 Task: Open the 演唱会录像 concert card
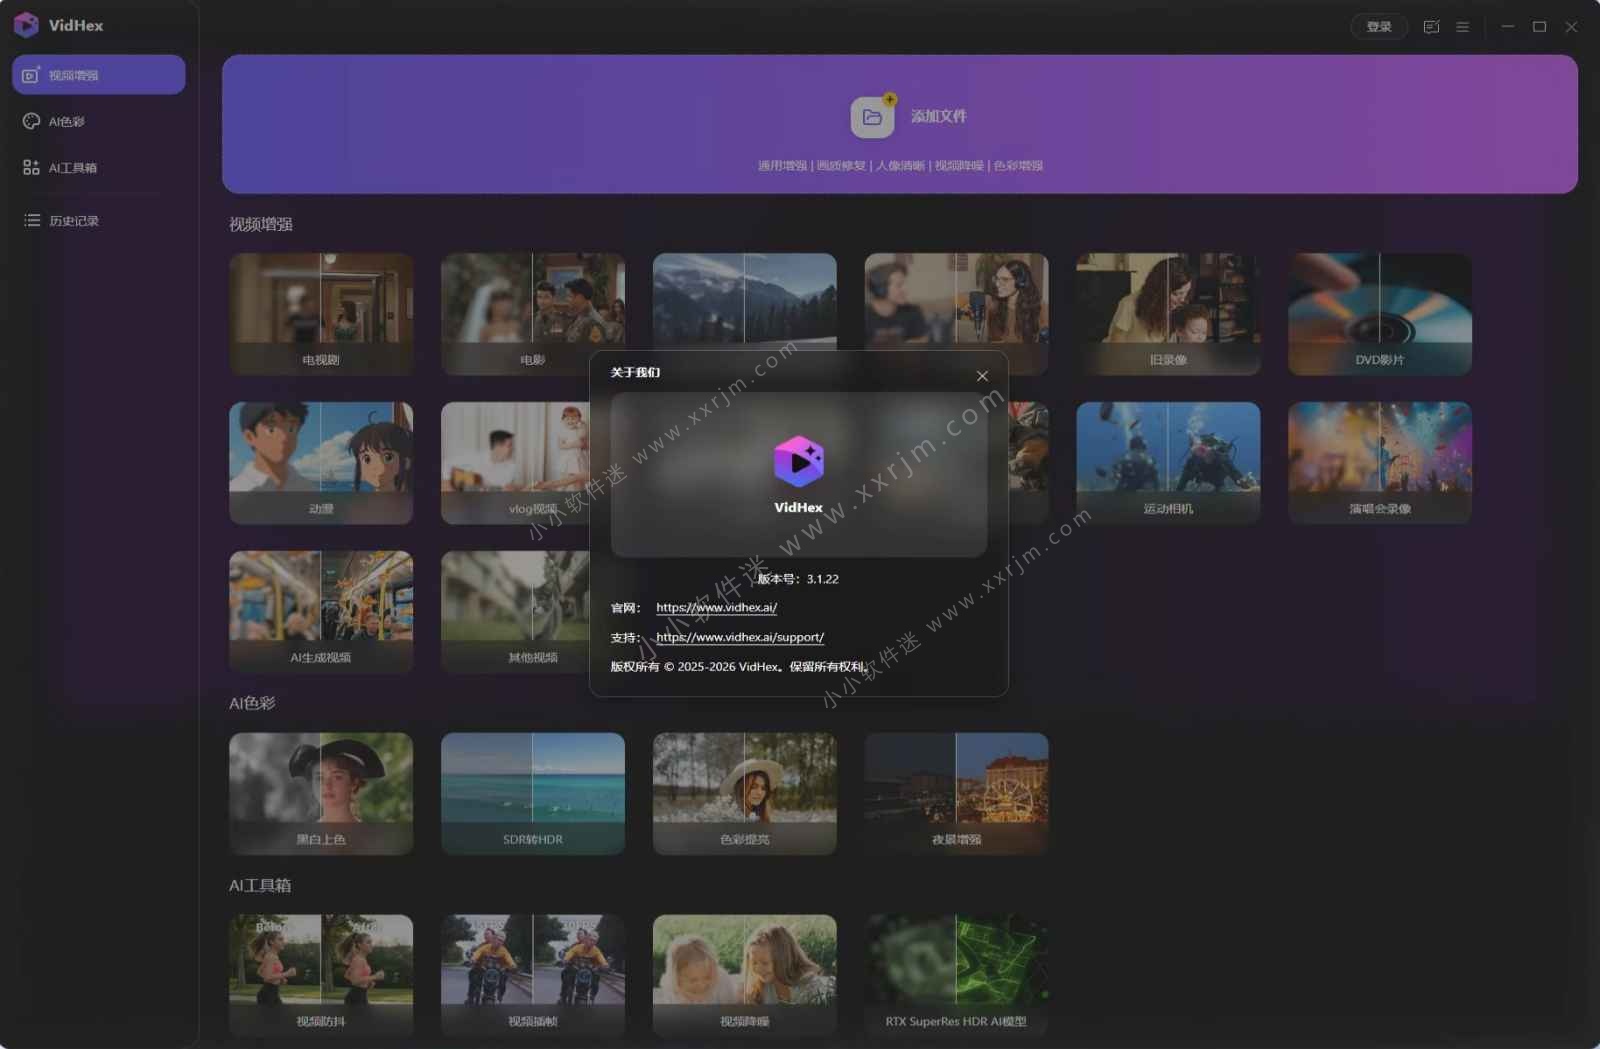(x=1380, y=463)
